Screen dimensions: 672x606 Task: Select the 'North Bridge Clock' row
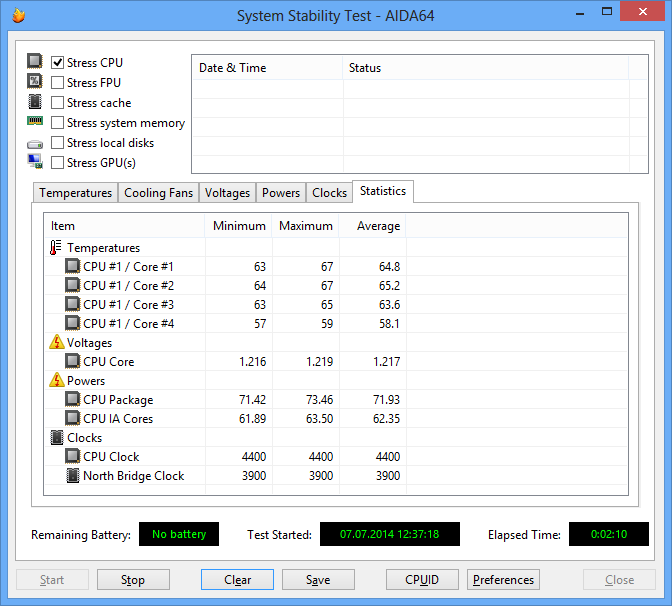[x=336, y=476]
